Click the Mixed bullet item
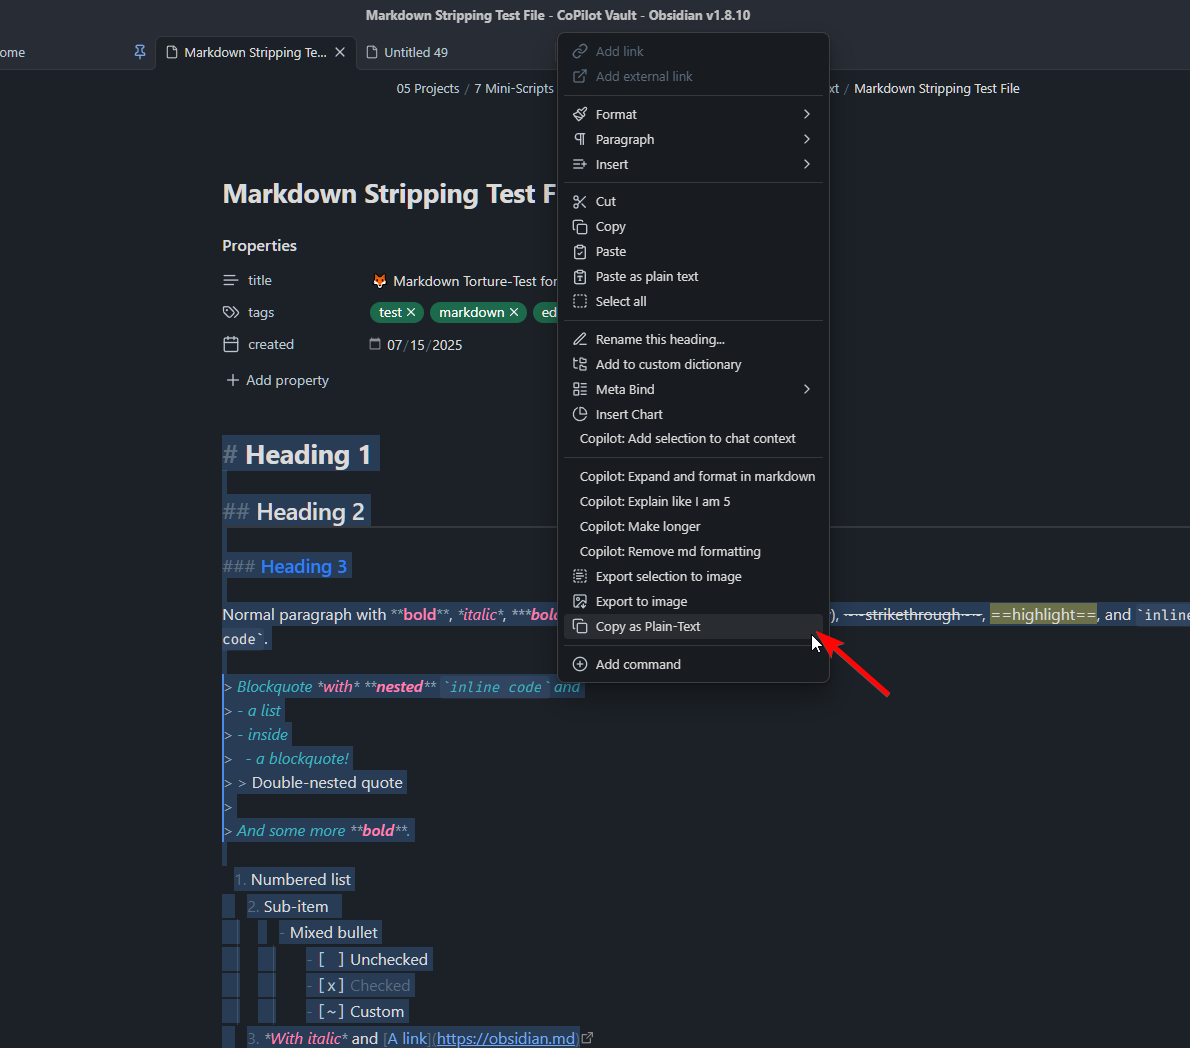Image resolution: width=1190 pixels, height=1048 pixels. tap(333, 933)
